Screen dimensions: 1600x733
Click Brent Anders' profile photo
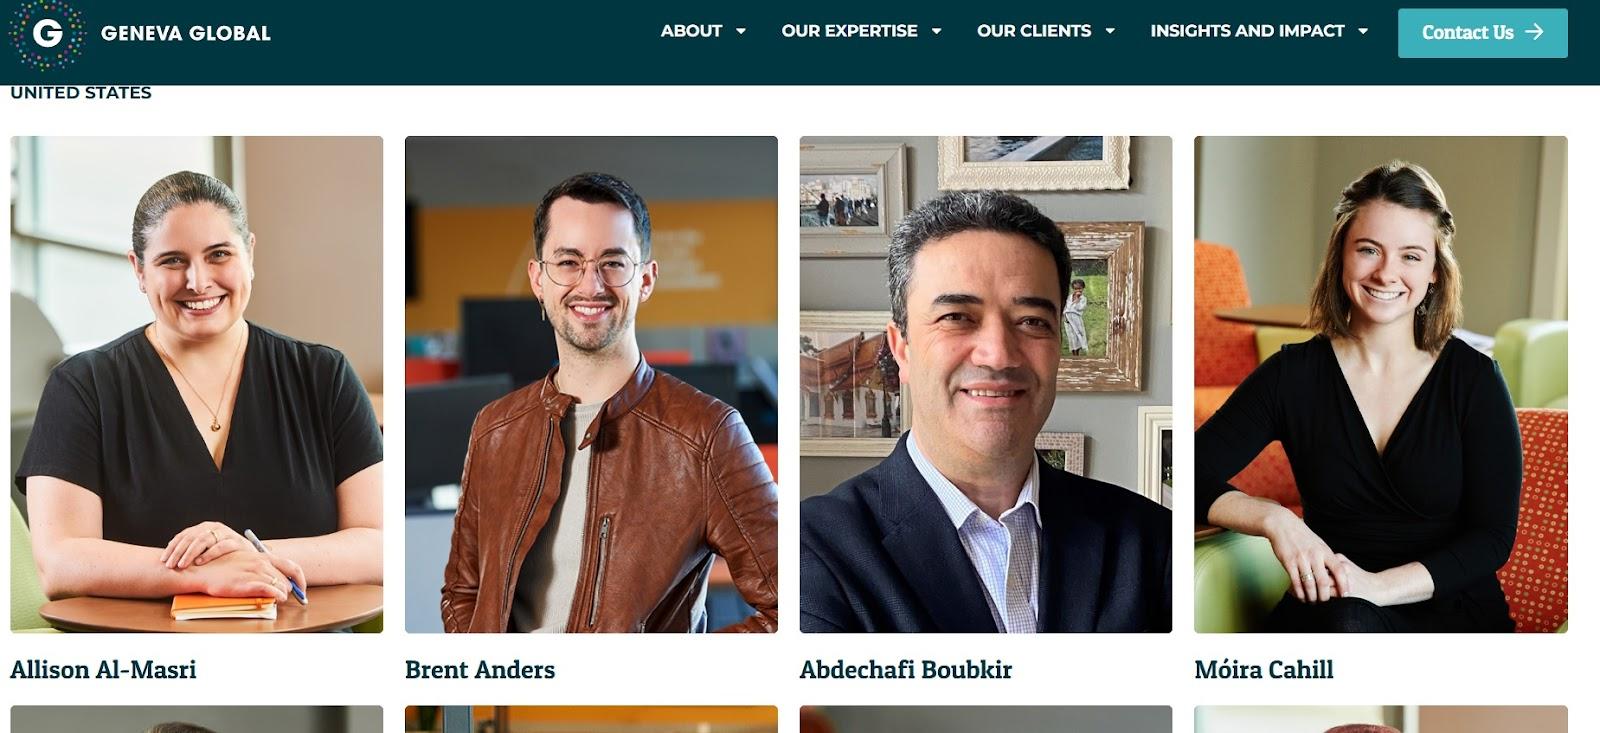(x=591, y=384)
